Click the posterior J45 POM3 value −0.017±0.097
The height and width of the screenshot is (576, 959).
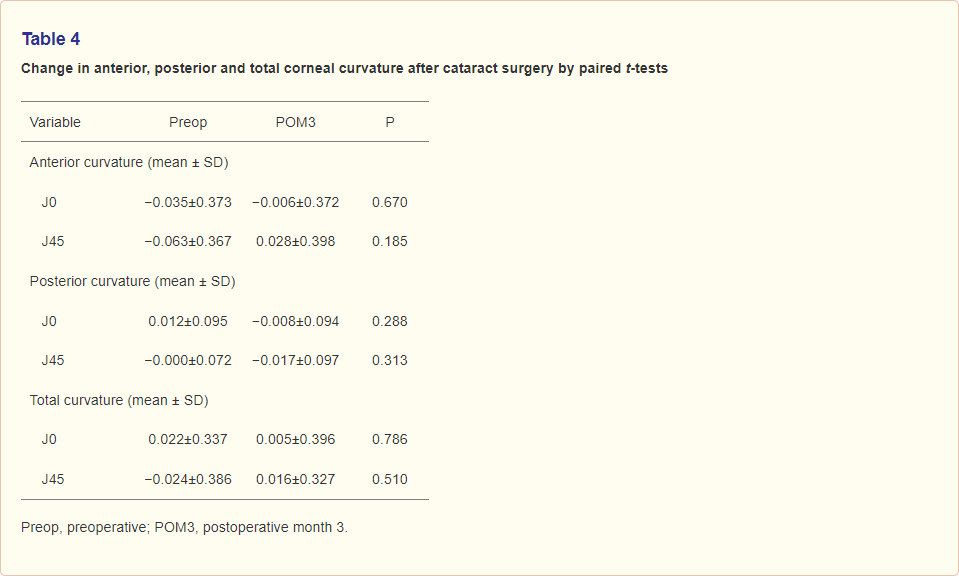[x=295, y=361]
